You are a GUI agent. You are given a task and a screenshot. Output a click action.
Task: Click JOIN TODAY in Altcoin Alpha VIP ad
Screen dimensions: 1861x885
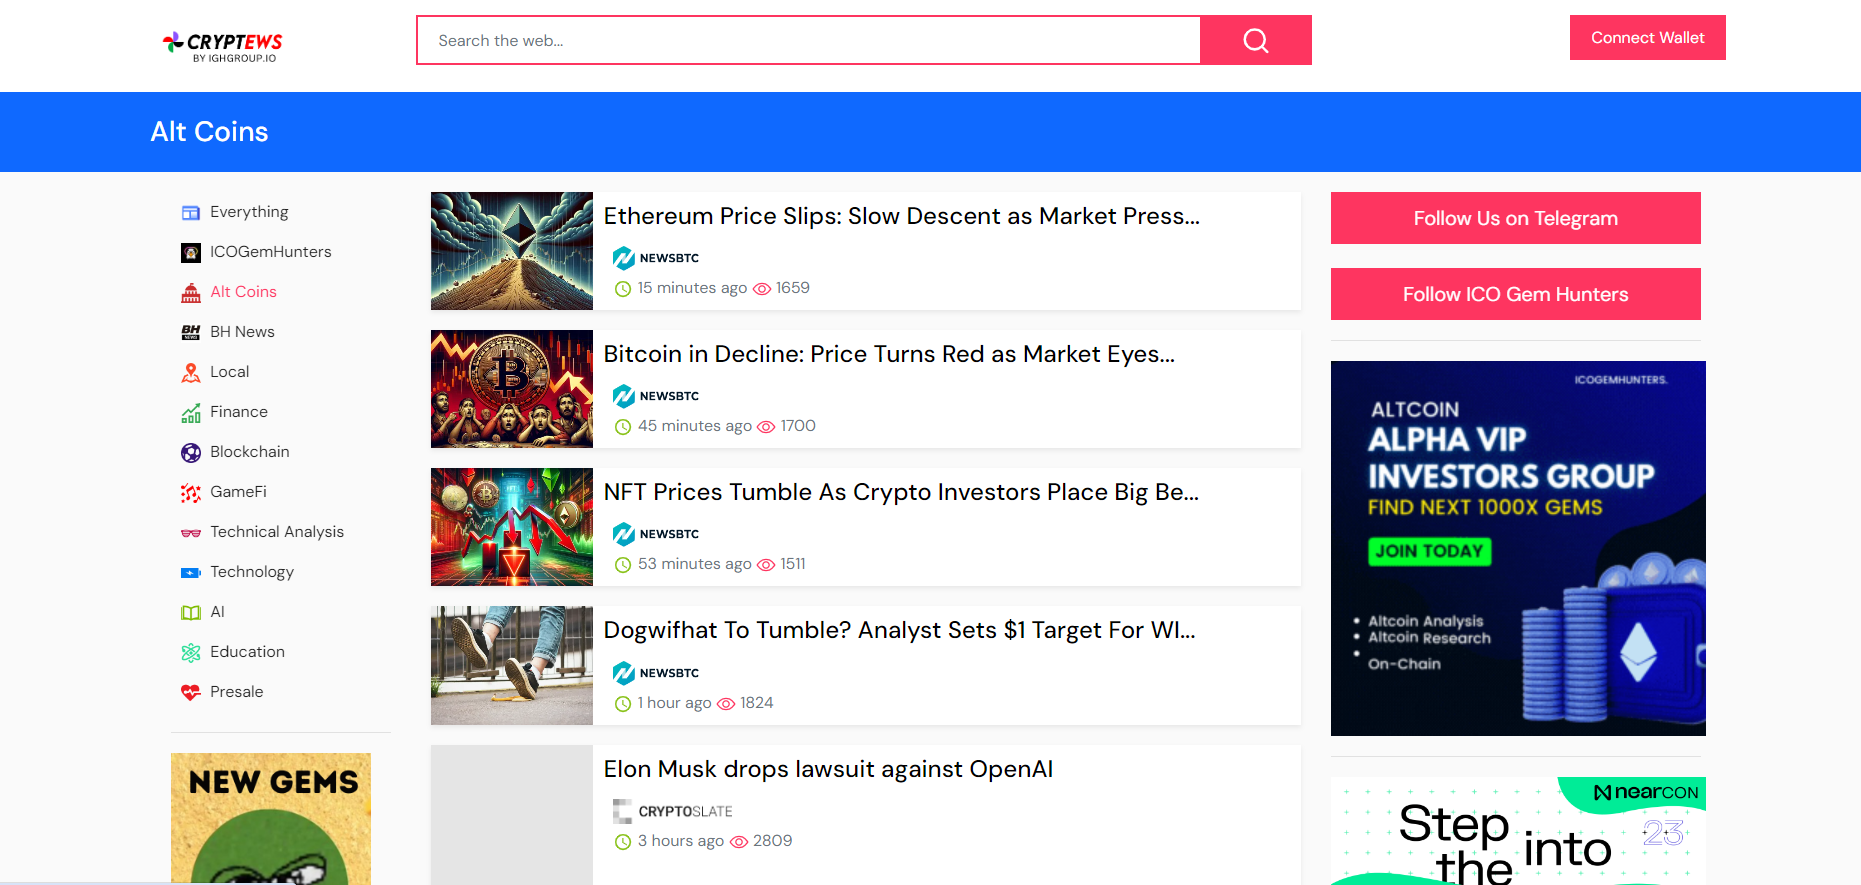tap(1429, 551)
